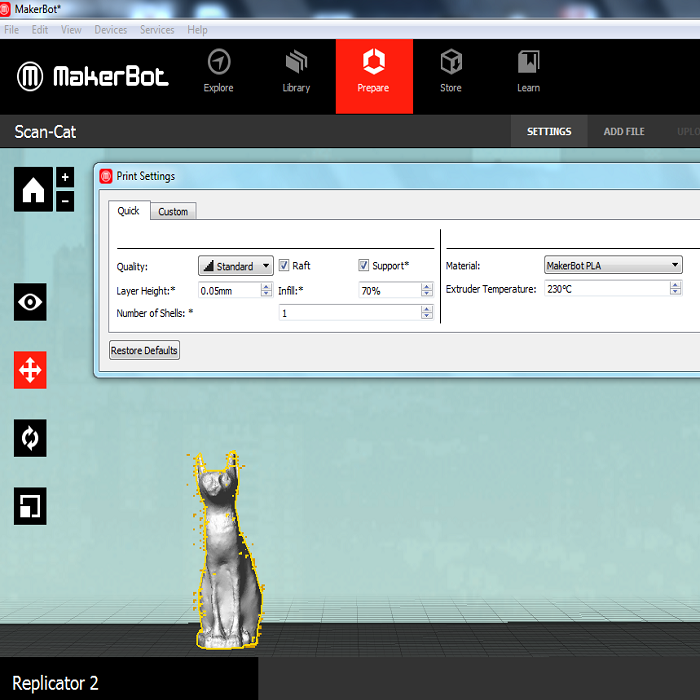Image resolution: width=700 pixels, height=700 pixels.
Task: Open the Prepare section
Action: [374, 76]
